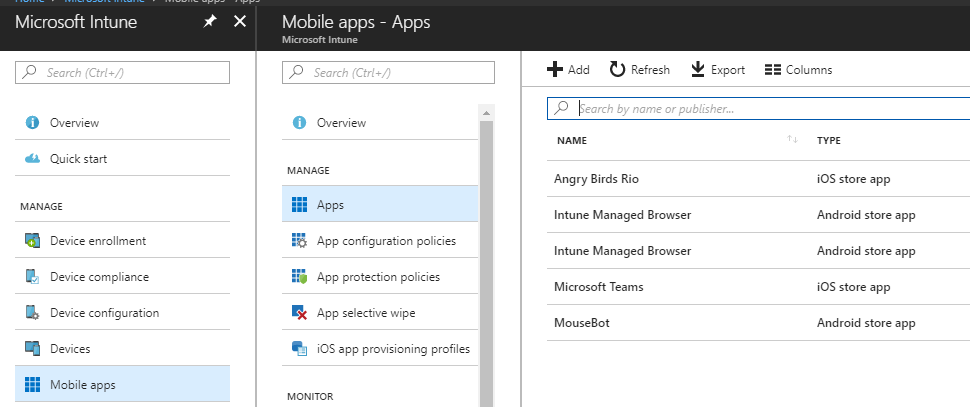Screen dimensions: 970x407
Task: Open the Columns chooser
Action: (798, 69)
